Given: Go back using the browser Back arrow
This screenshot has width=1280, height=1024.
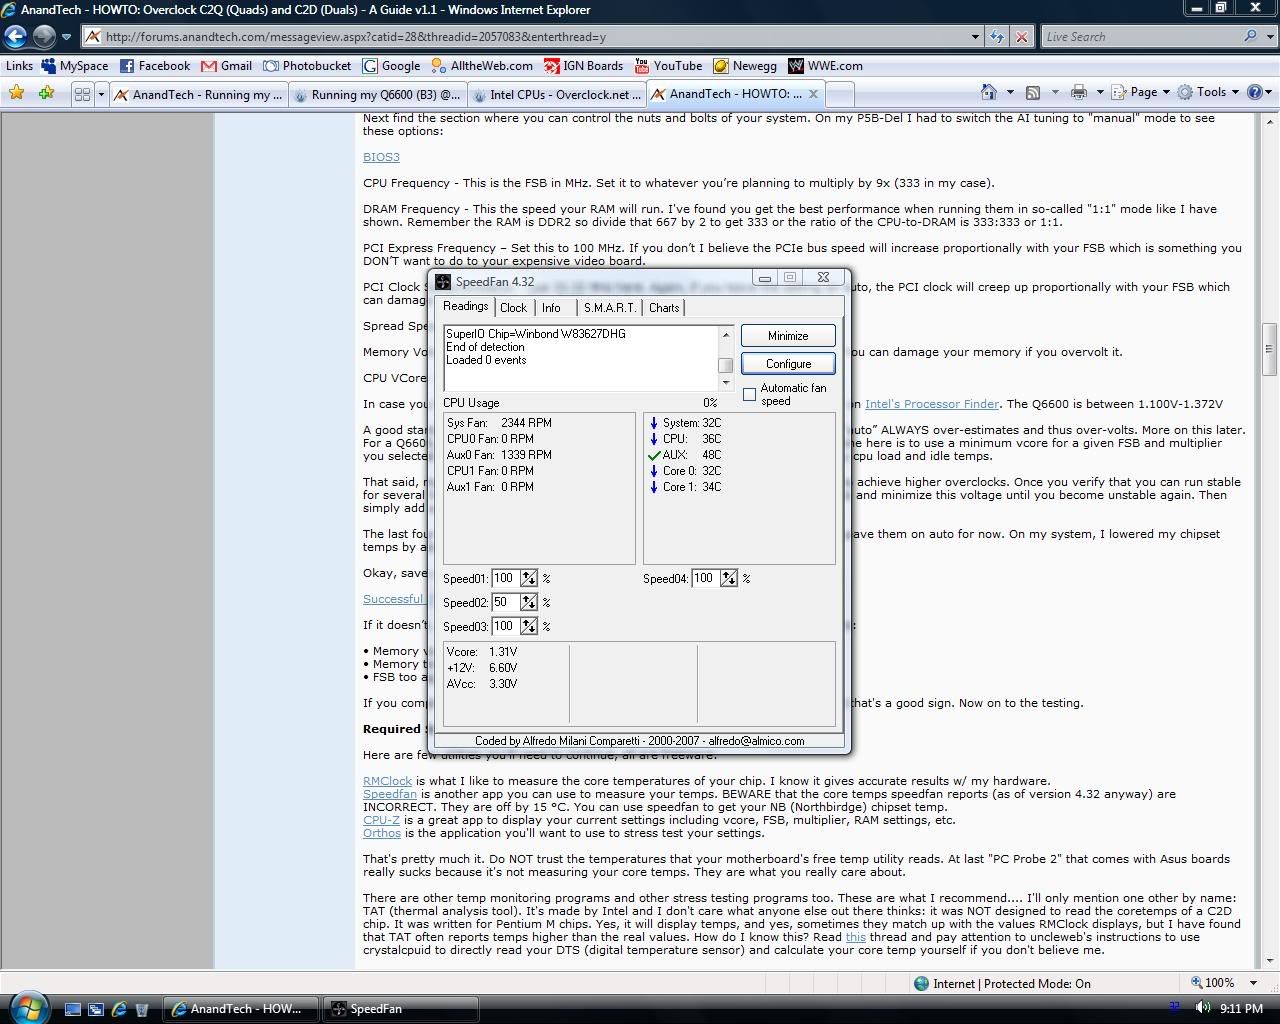Looking at the screenshot, I should 15,37.
